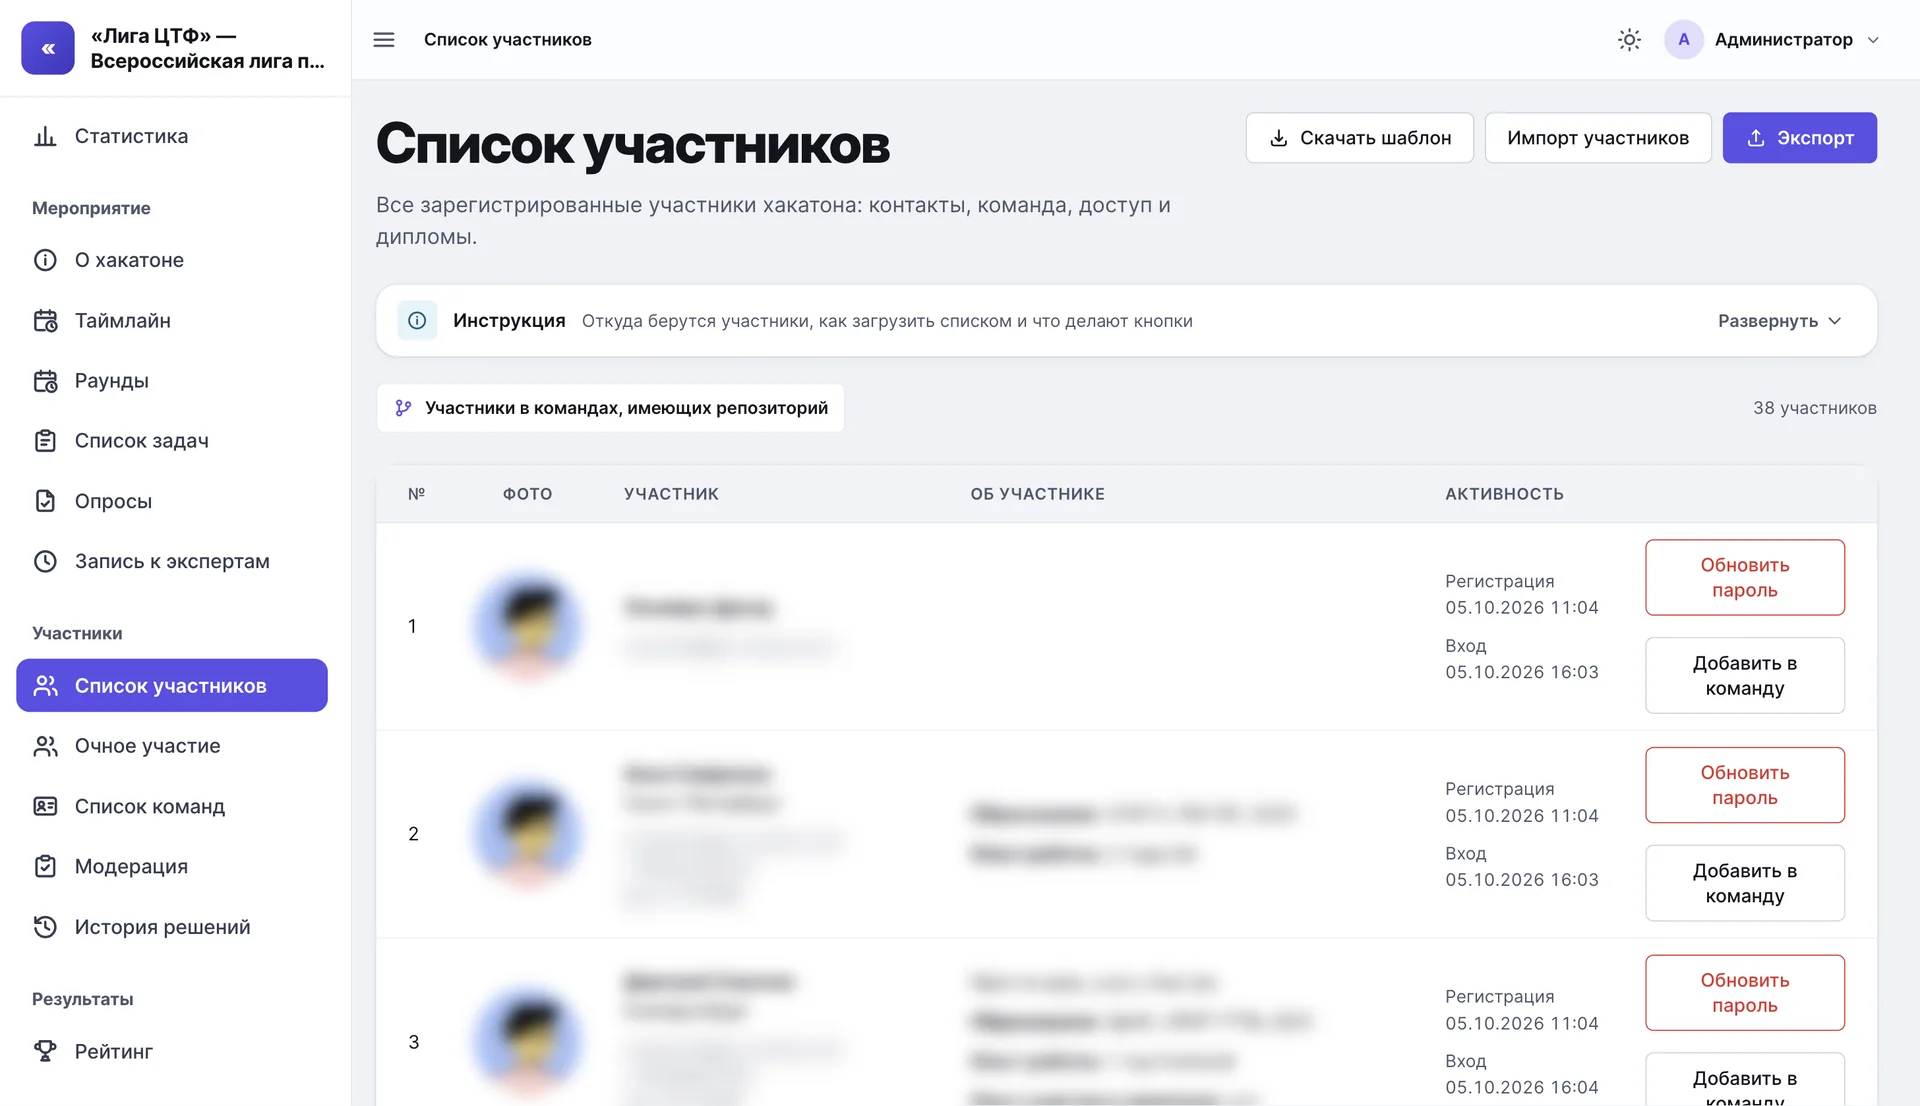Screen dimensions: 1920x1106
Task: Click the calendar icon beside Таймлайн
Action: (x=45, y=321)
